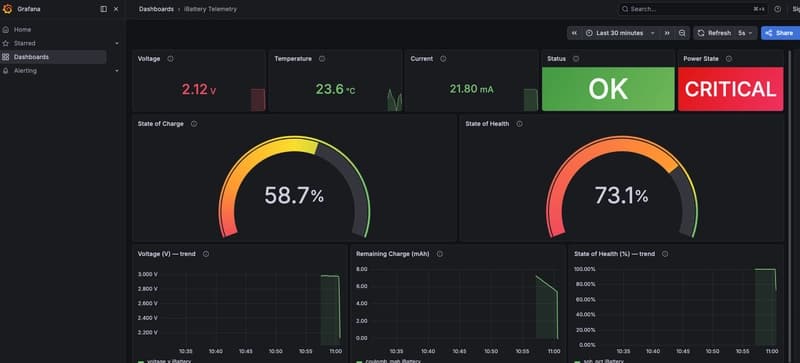Click the 58.7% State of Charge gauge
The image size is (800, 363).
(x=294, y=186)
